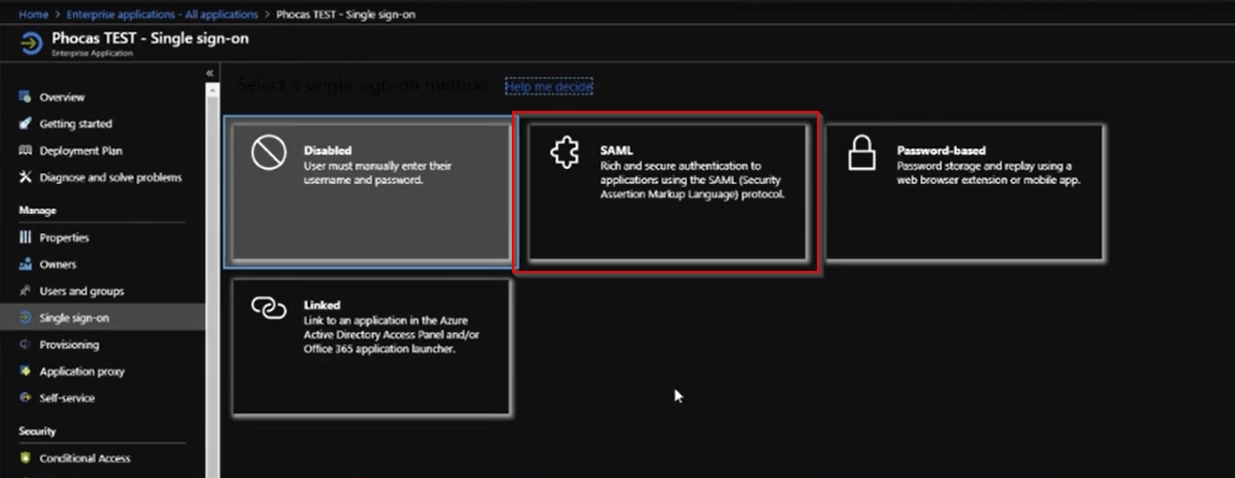
Task: Click the Owners people icon
Action: [26, 265]
